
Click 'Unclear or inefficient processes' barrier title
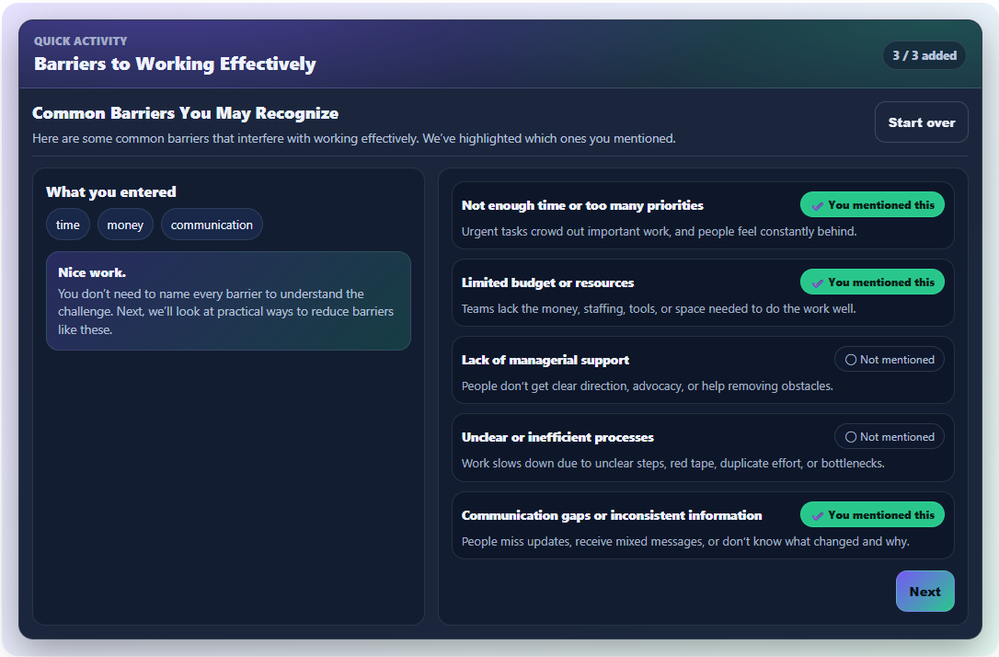pyautogui.click(x=557, y=437)
